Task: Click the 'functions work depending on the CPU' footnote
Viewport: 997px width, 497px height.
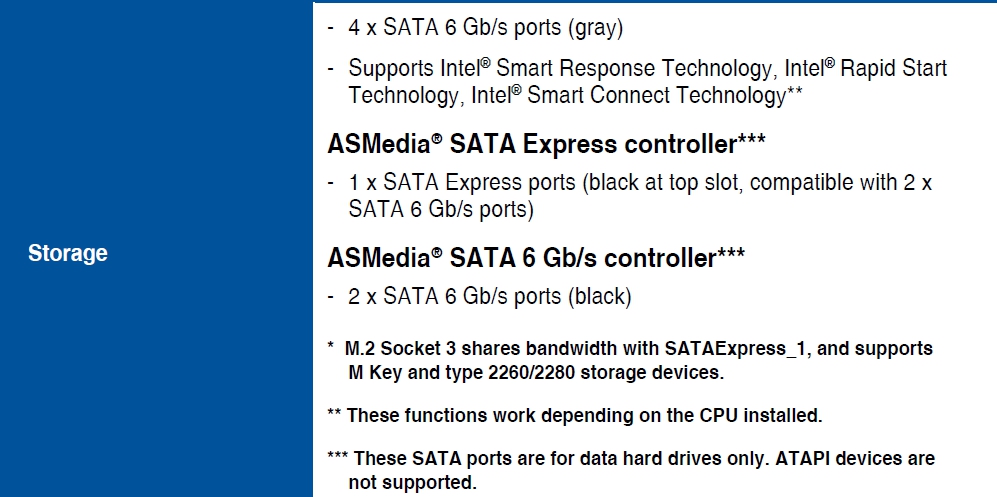Action: (x=575, y=416)
